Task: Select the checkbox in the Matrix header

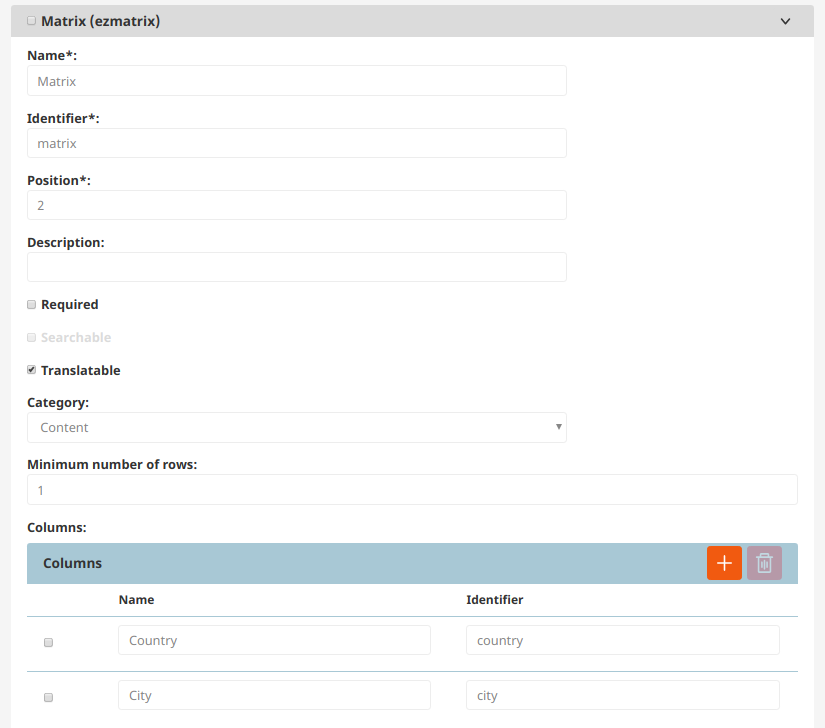Action: (30, 20)
